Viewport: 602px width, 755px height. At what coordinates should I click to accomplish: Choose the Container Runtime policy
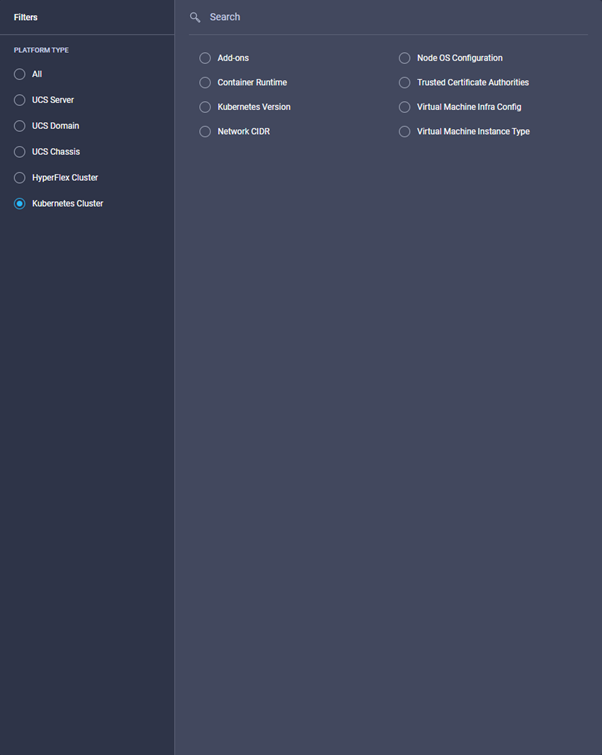click(x=205, y=83)
